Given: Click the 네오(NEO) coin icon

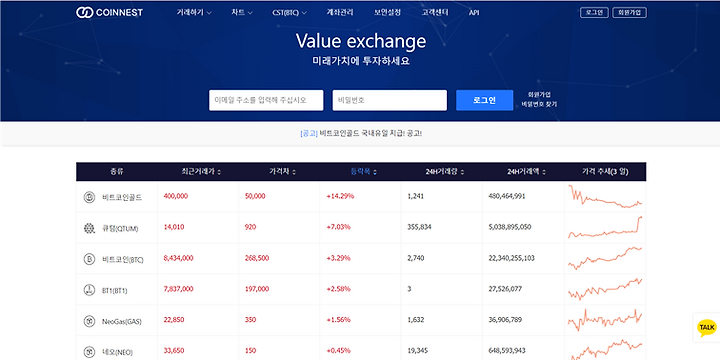Looking at the screenshot, I should coord(89,352).
